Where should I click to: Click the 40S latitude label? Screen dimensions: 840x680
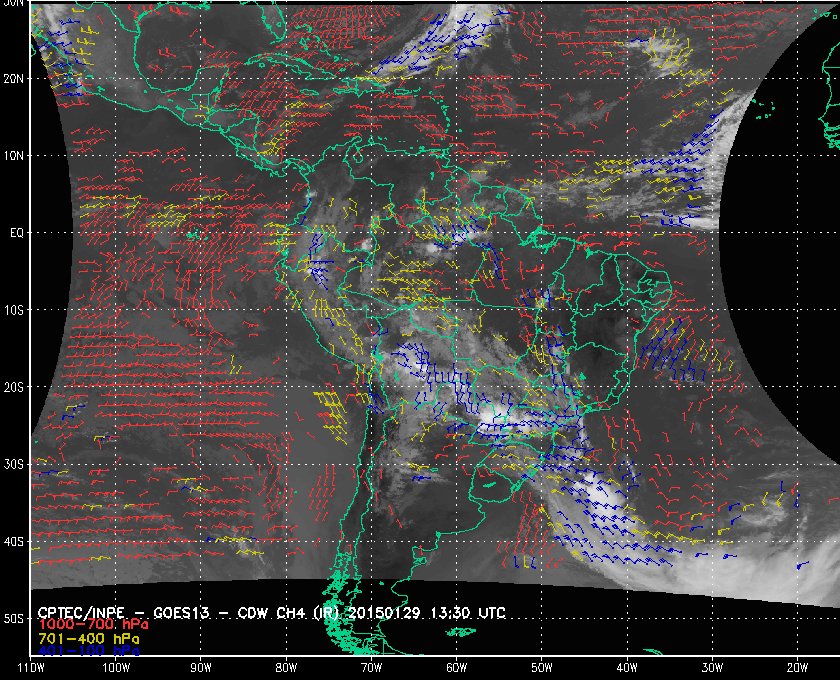pyautogui.click(x=13, y=541)
